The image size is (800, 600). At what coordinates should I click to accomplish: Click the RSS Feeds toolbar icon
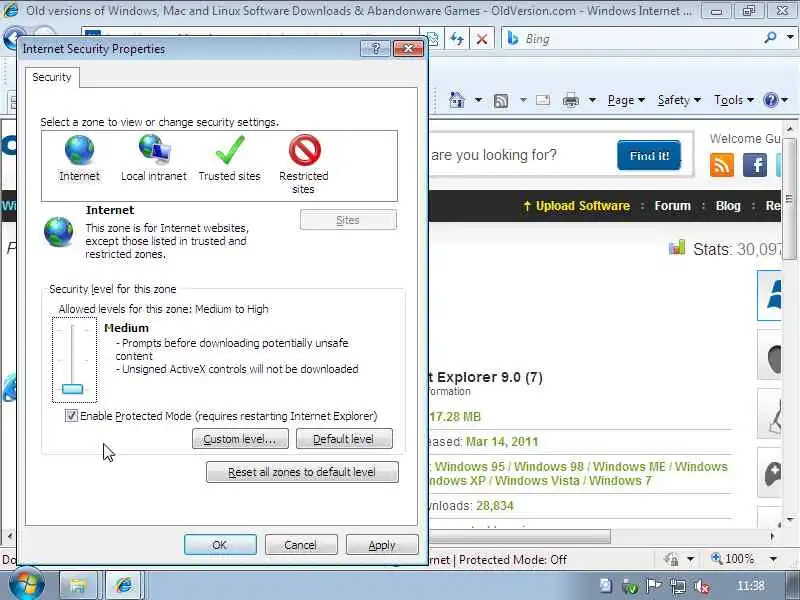tap(501, 101)
